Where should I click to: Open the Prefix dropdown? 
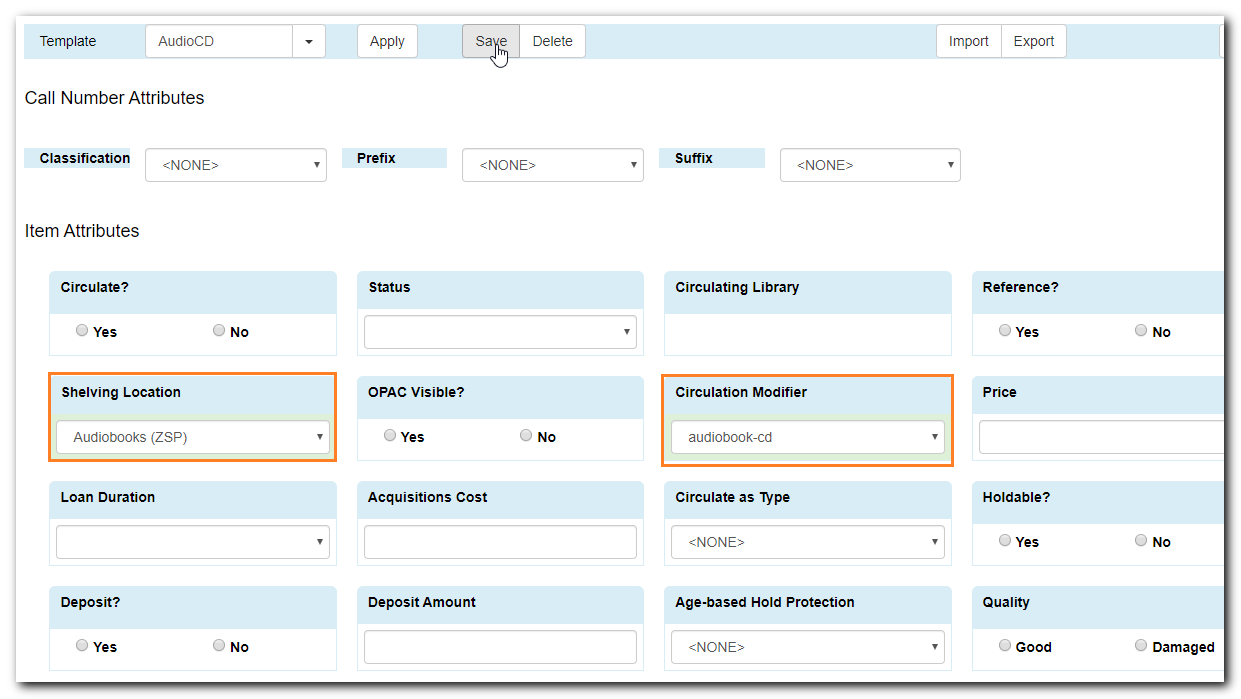553,165
